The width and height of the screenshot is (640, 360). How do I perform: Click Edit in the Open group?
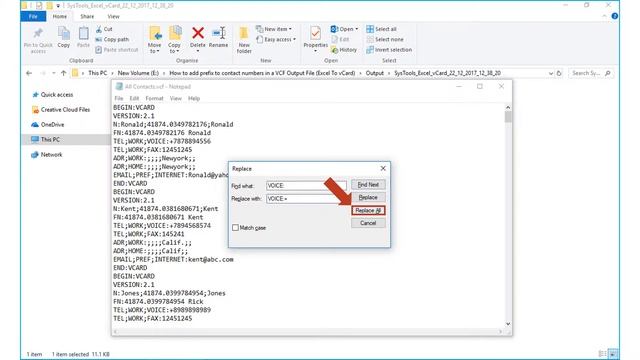pyautogui.click(x=340, y=40)
